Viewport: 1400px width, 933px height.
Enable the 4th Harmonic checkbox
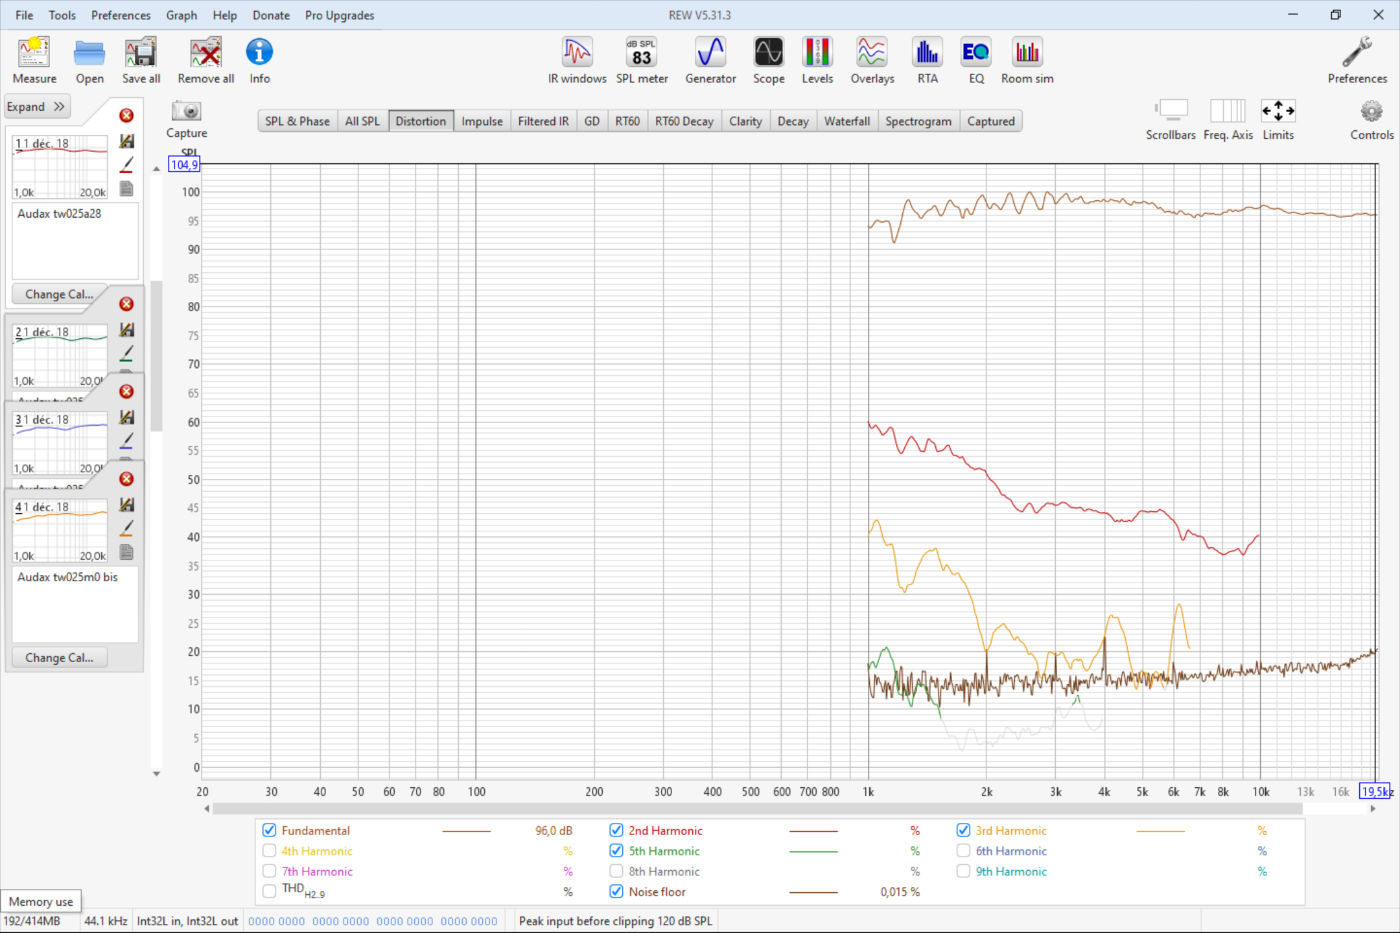click(x=269, y=851)
